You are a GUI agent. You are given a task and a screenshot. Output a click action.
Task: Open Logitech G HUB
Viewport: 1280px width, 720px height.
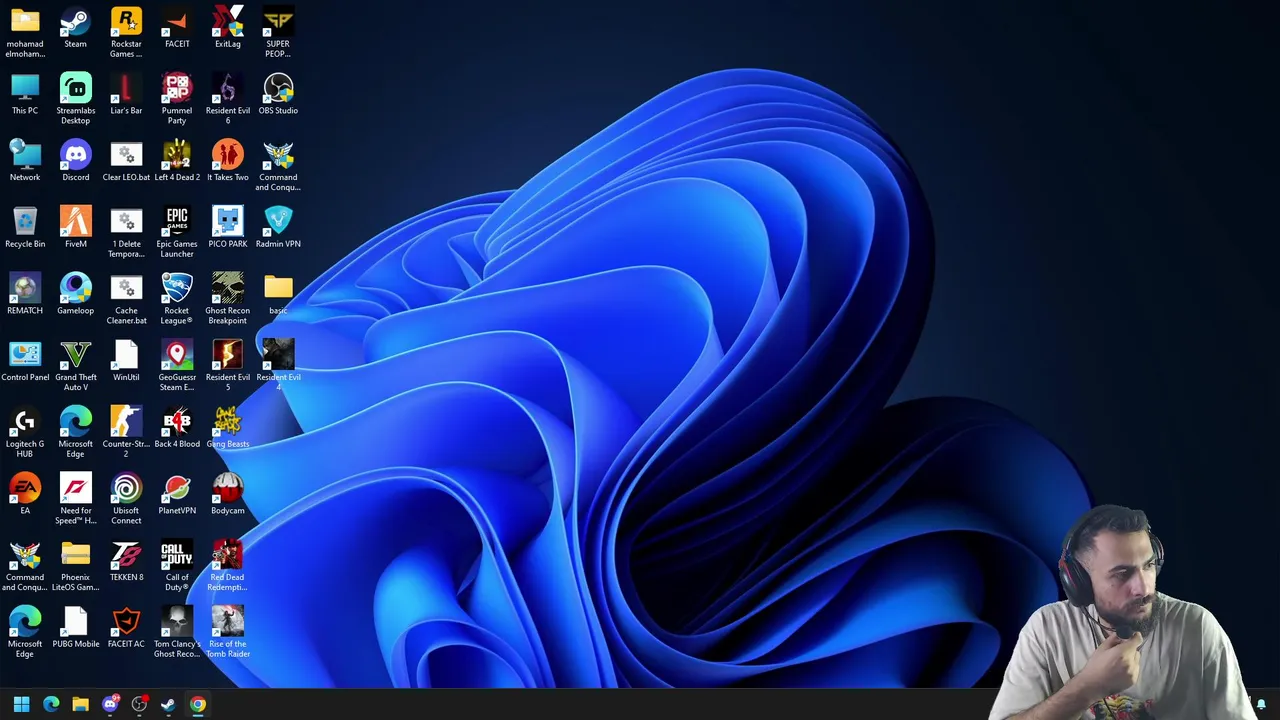[25, 431]
